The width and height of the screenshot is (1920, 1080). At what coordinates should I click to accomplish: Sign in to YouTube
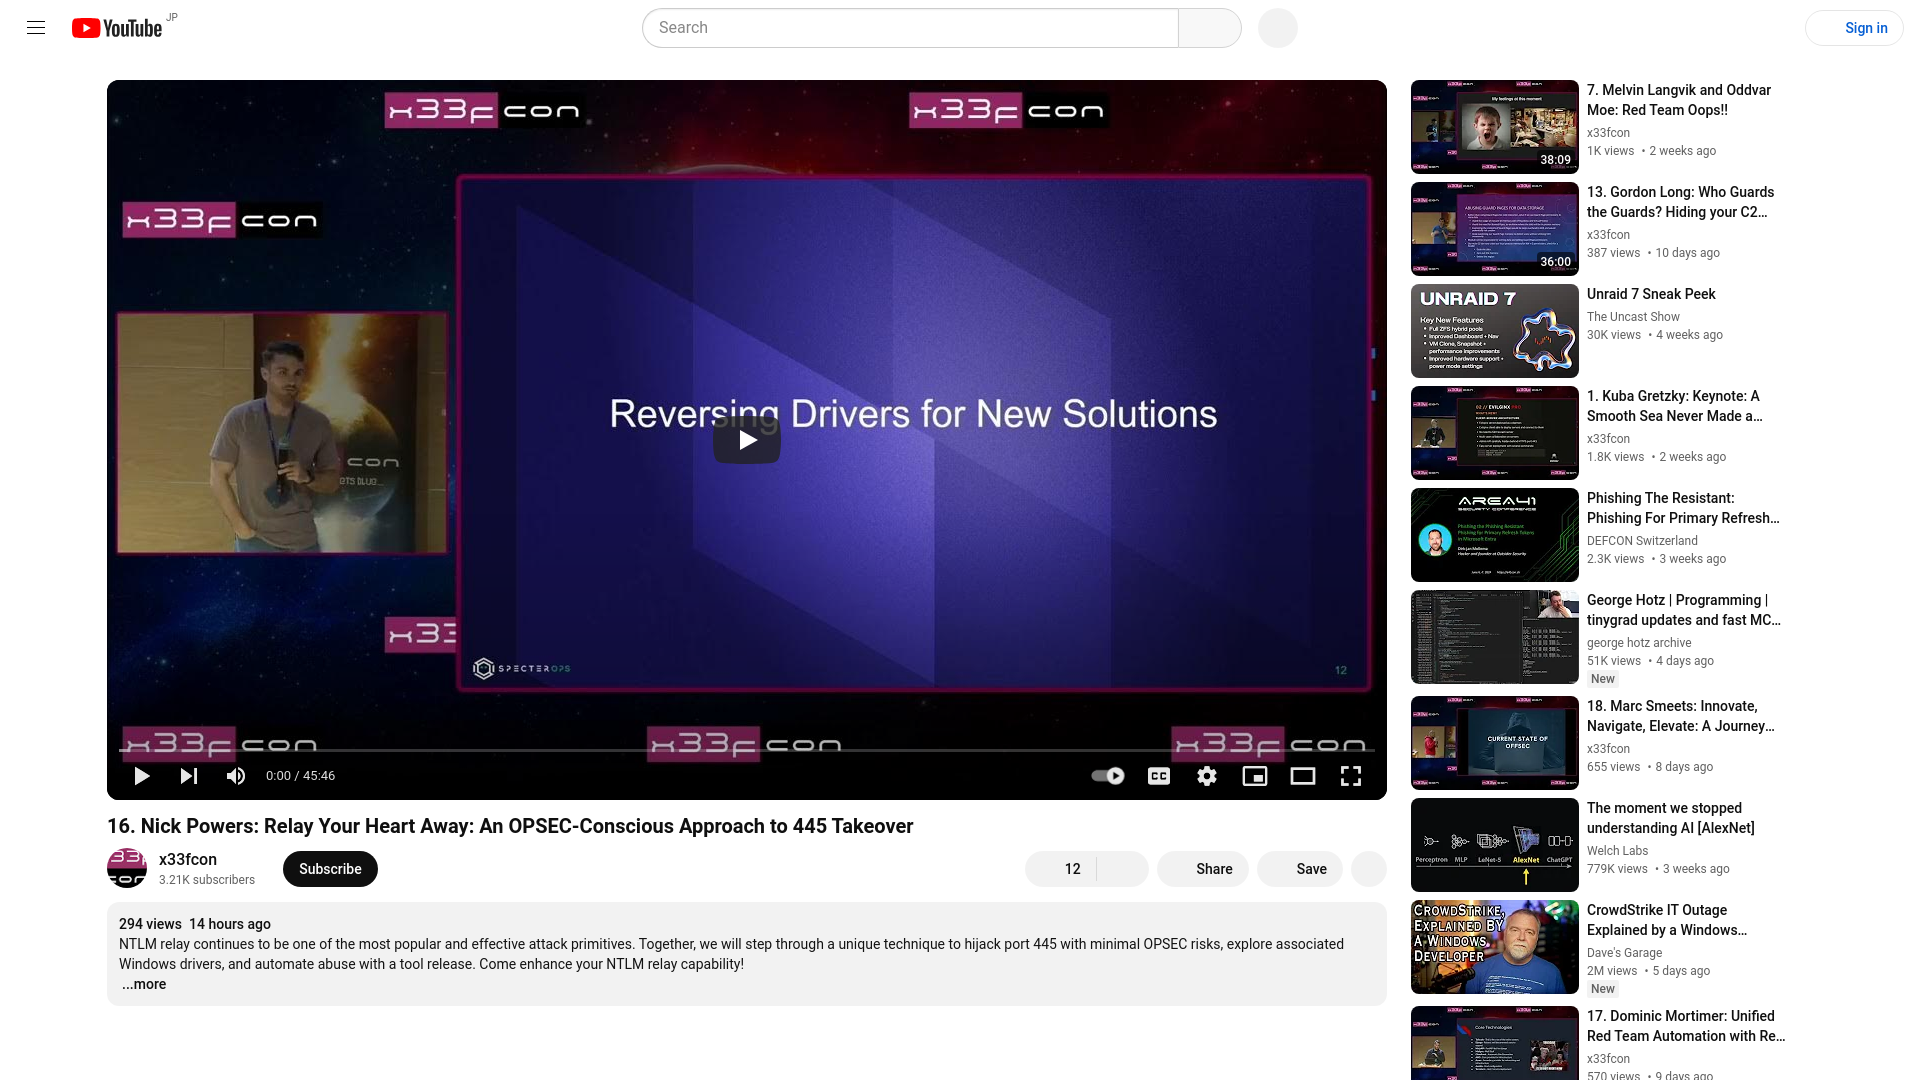(1854, 28)
